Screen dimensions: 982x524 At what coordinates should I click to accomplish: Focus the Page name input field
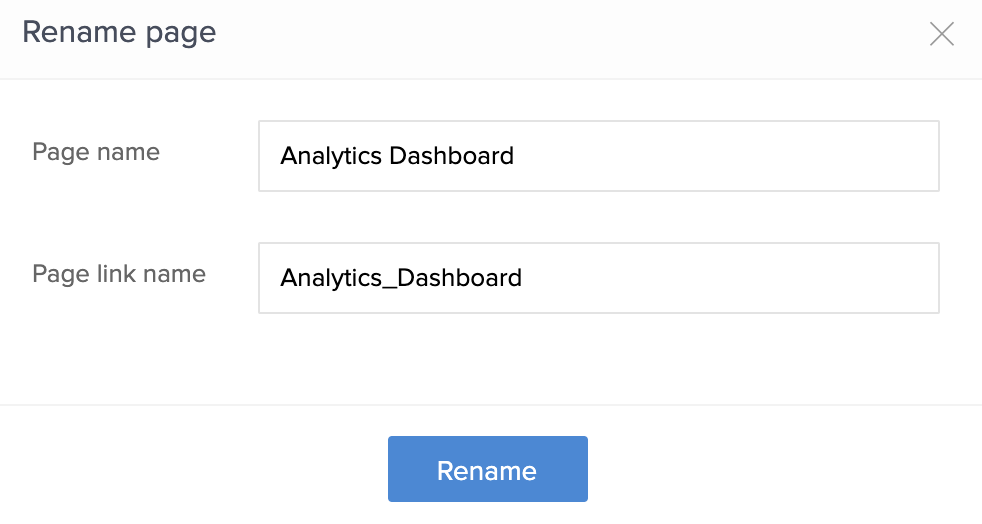(598, 156)
